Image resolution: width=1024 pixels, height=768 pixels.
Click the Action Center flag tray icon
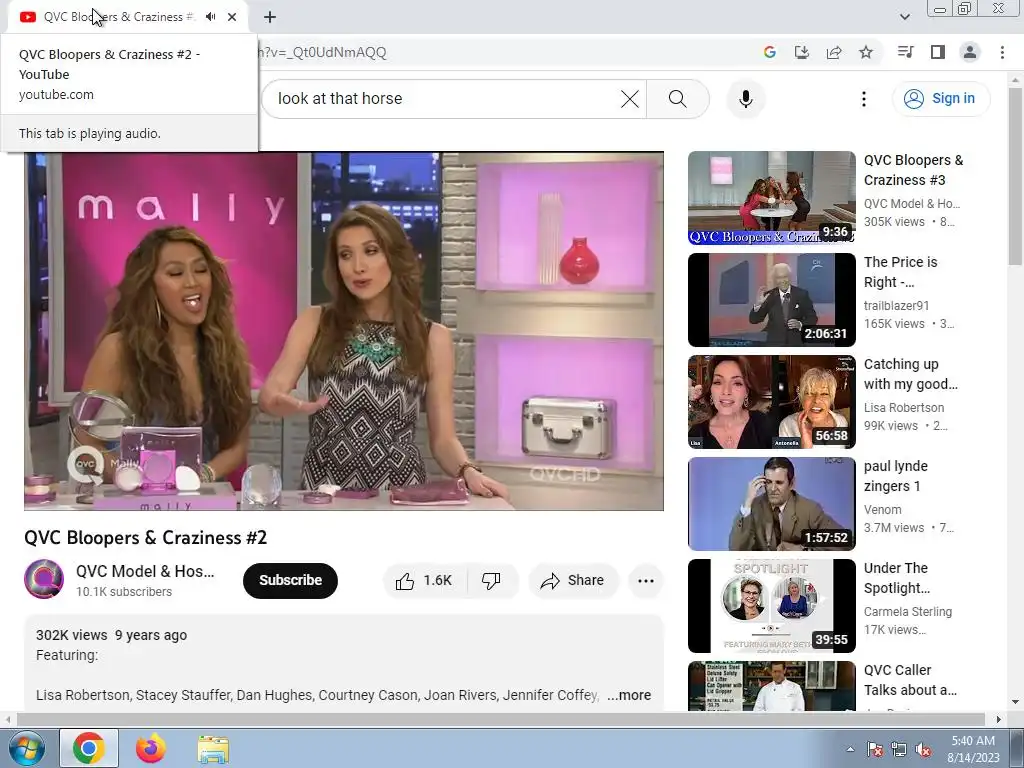coord(874,749)
